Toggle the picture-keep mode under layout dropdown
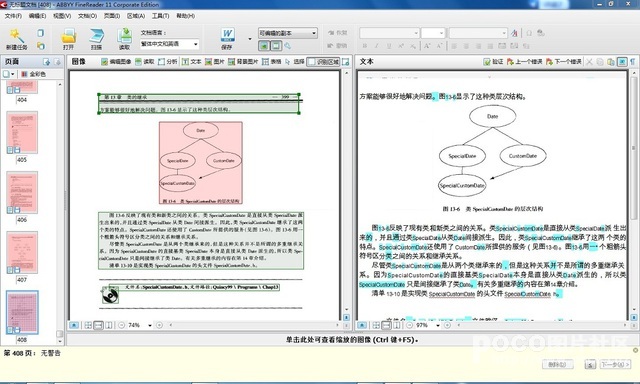 click(x=264, y=46)
